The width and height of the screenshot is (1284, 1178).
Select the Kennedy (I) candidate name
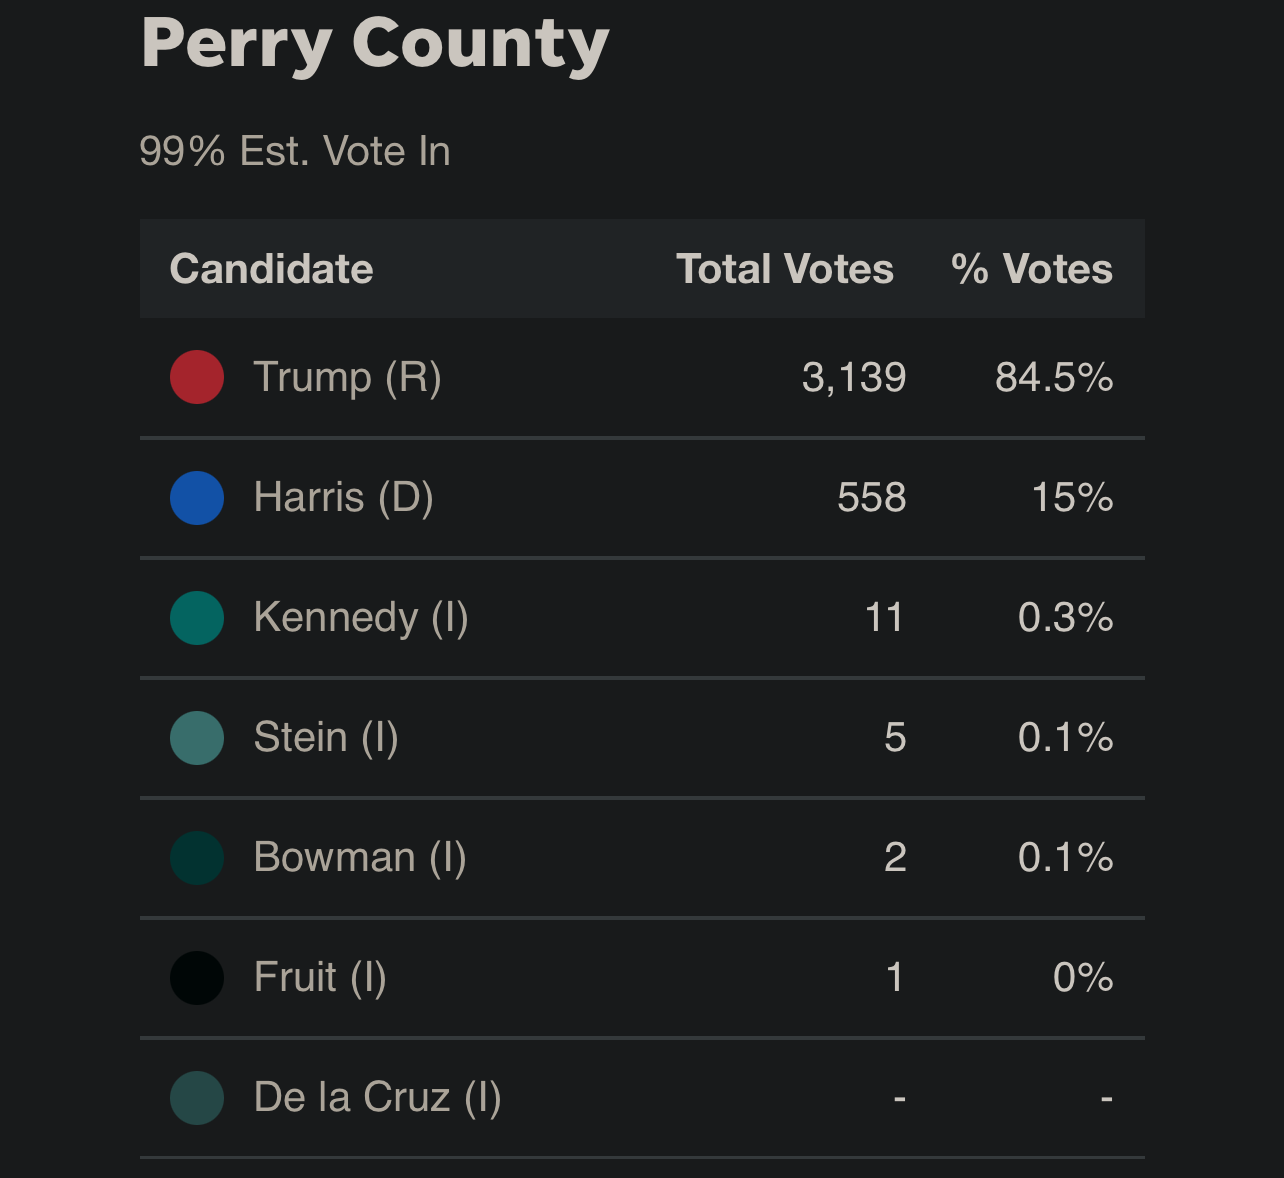coord(361,618)
